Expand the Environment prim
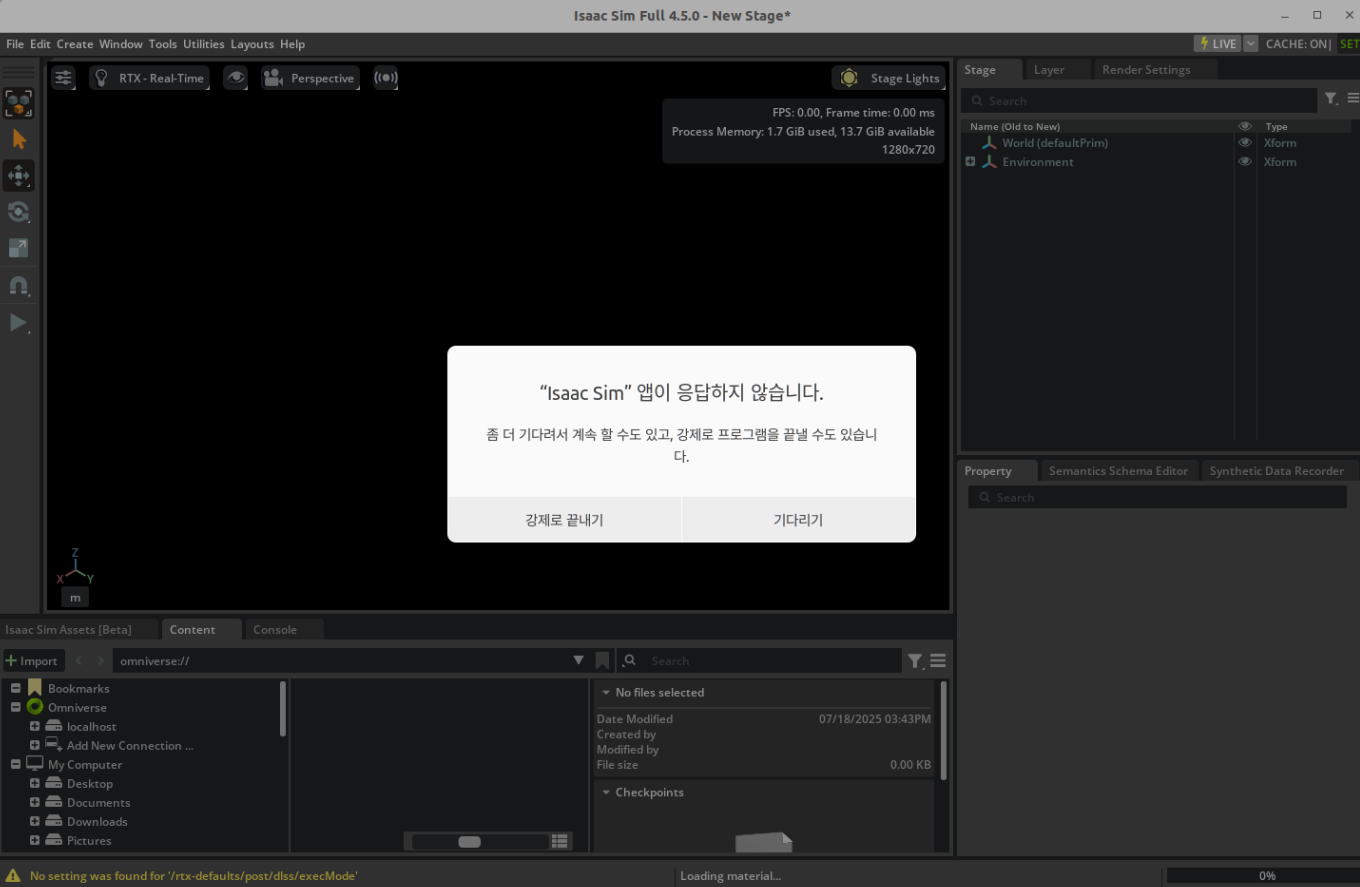 click(x=970, y=162)
